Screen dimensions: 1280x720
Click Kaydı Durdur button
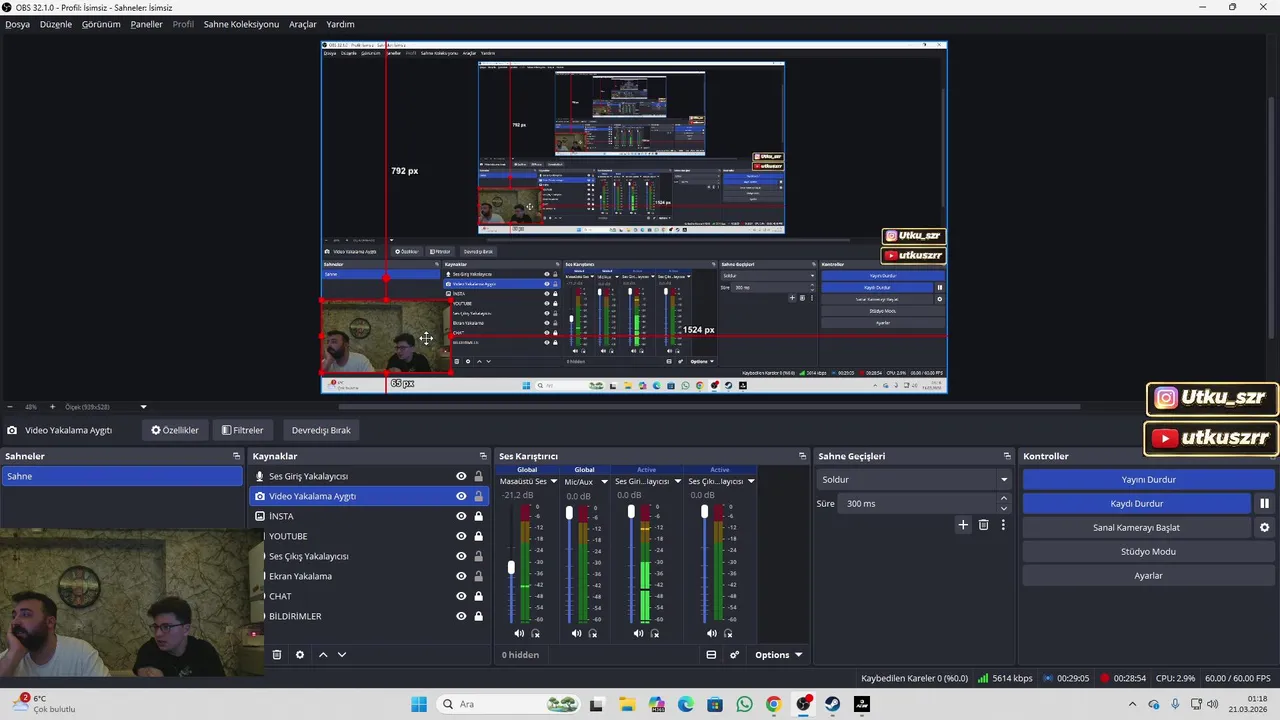[x=1137, y=503]
